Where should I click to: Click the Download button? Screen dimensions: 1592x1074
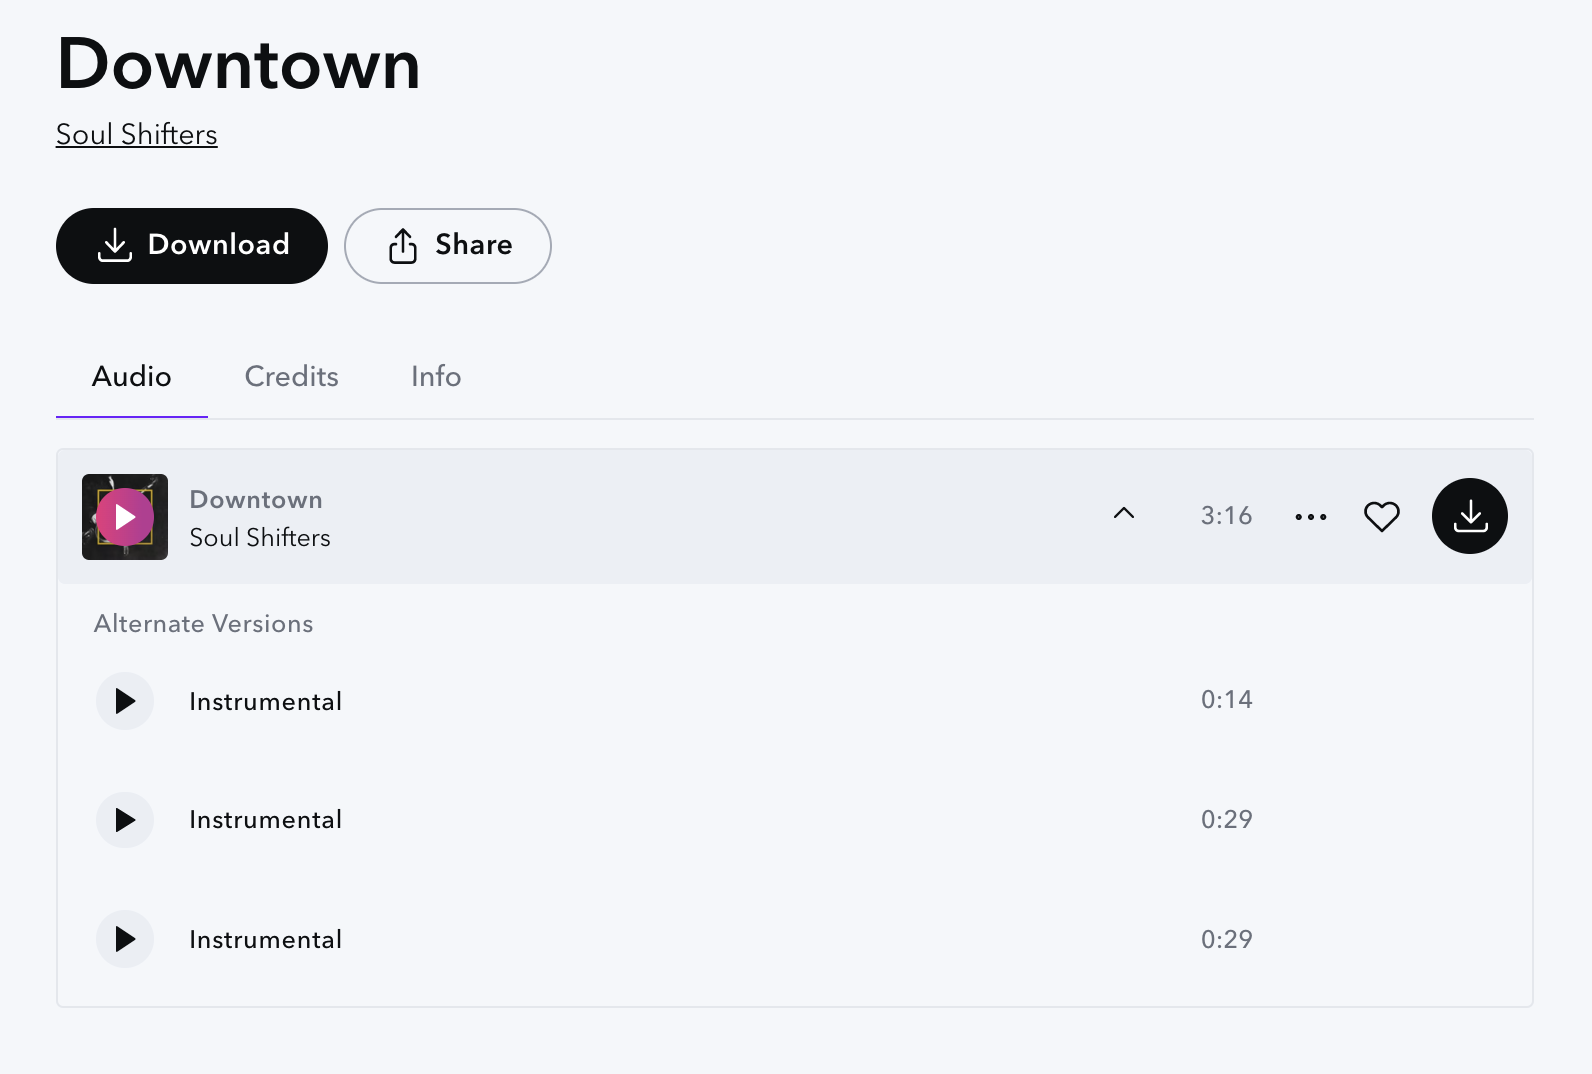191,245
